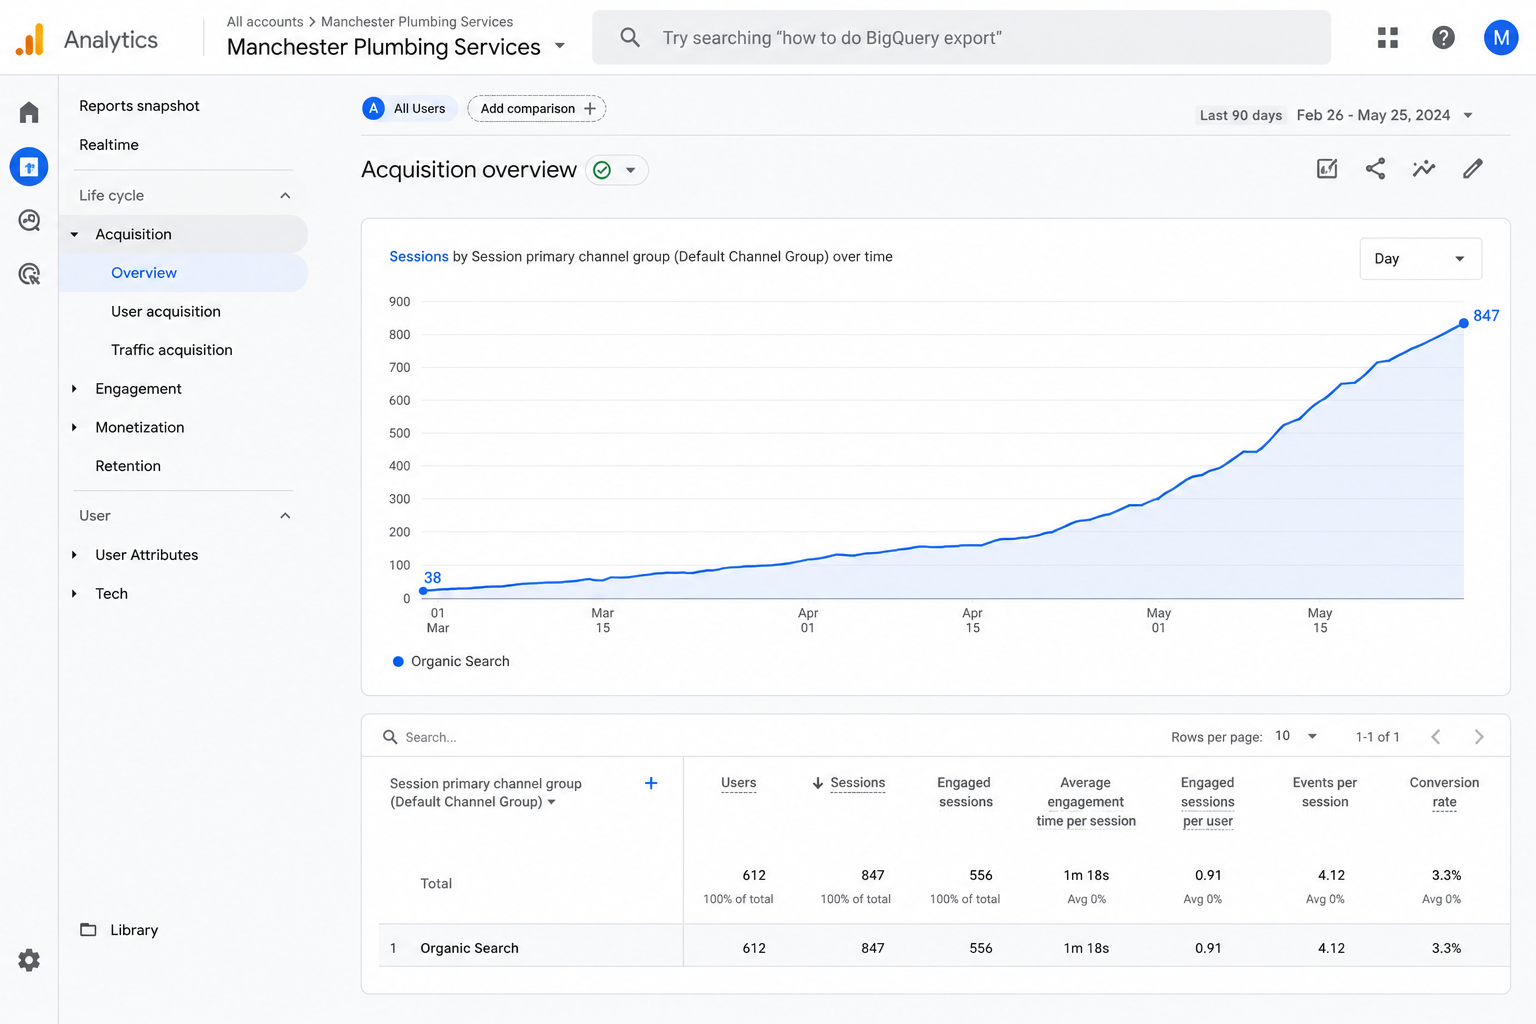Sort by the Sessions column header
Screen dimensions: 1536x1024
pyautogui.click(x=858, y=783)
